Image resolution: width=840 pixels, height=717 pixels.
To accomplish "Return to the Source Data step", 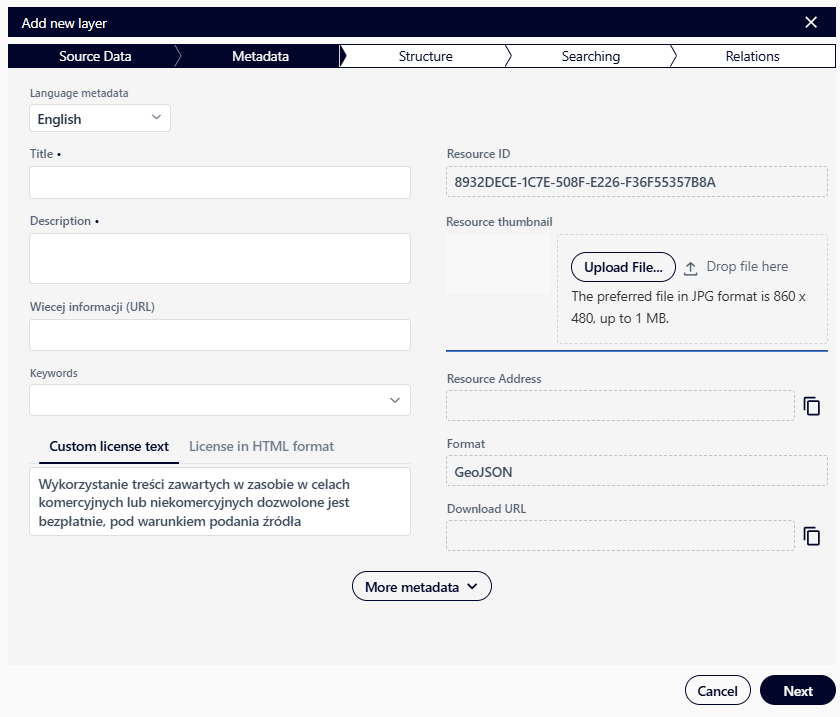I will click(94, 57).
